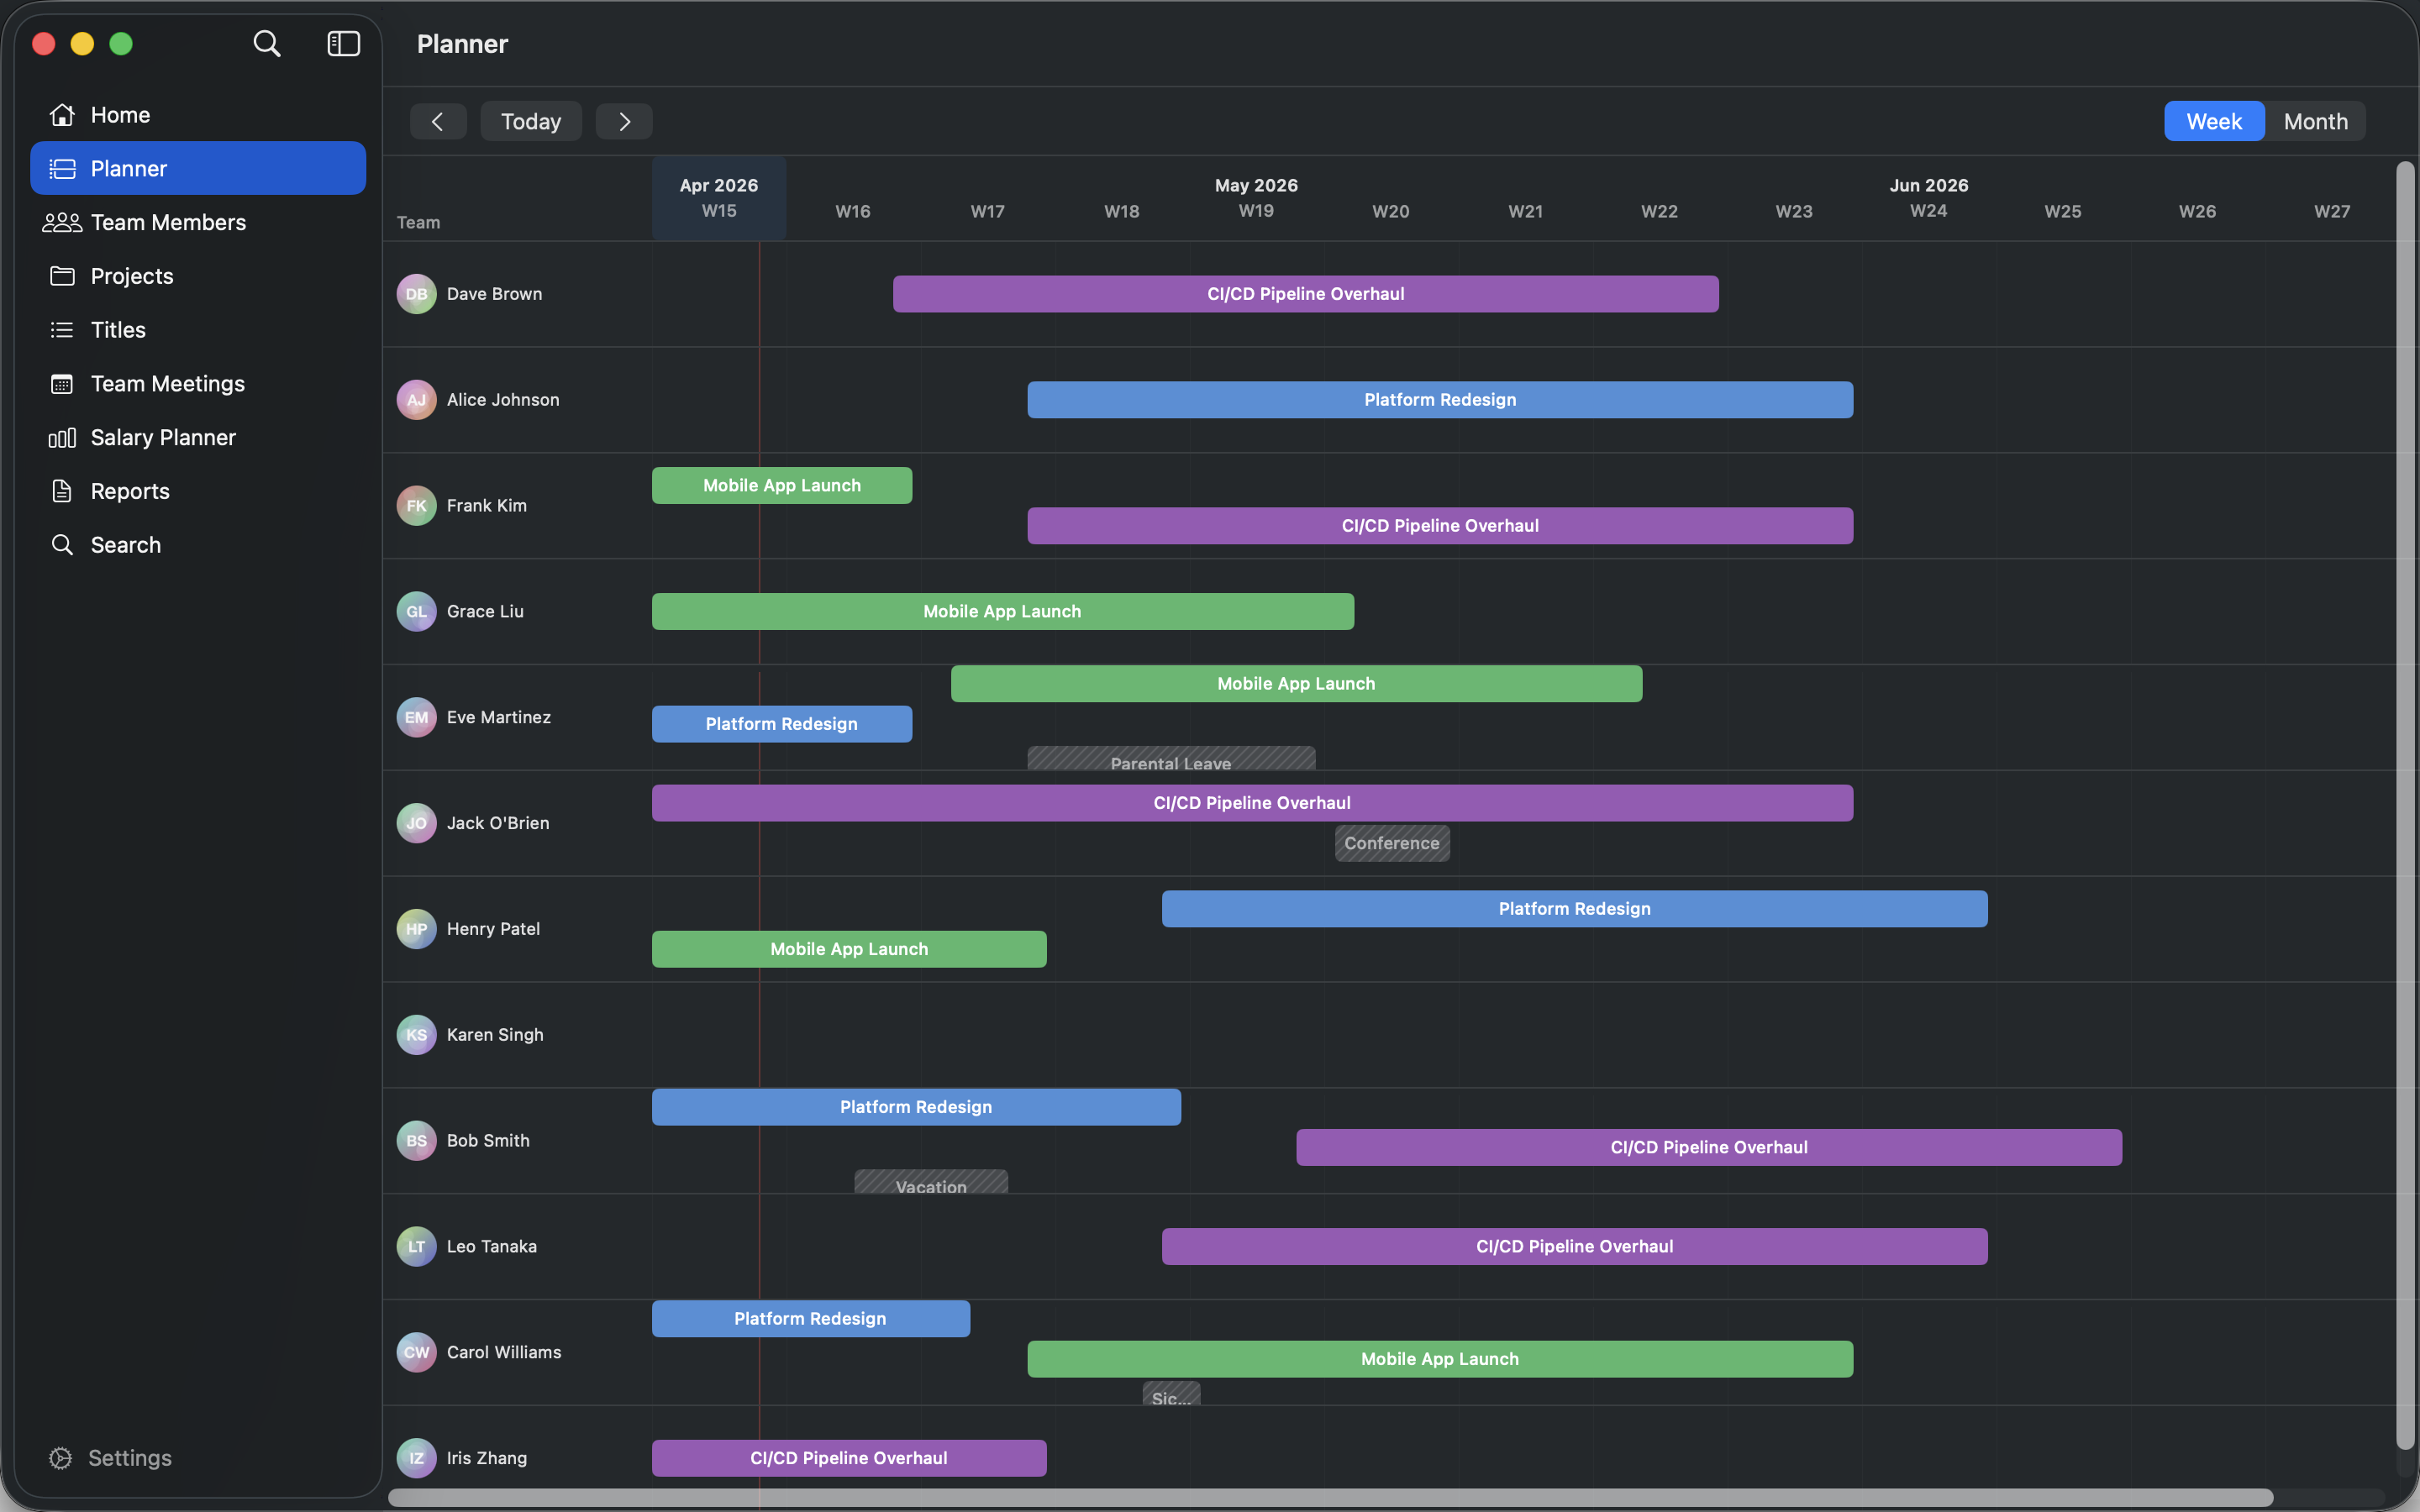Open the search magnifier in title bar
The image size is (2420, 1512).
click(266, 43)
